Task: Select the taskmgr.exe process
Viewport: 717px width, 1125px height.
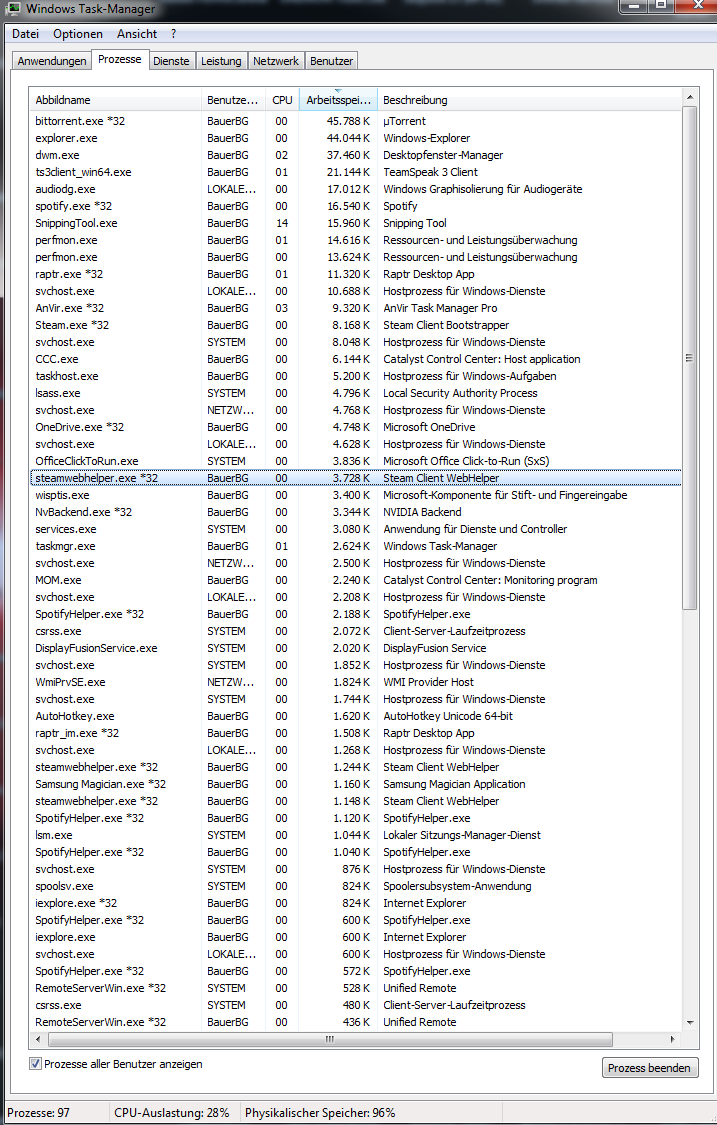Action: coord(355,546)
